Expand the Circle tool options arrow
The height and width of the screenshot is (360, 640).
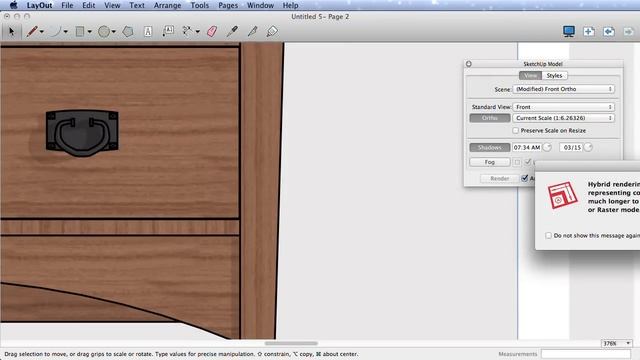point(113,32)
